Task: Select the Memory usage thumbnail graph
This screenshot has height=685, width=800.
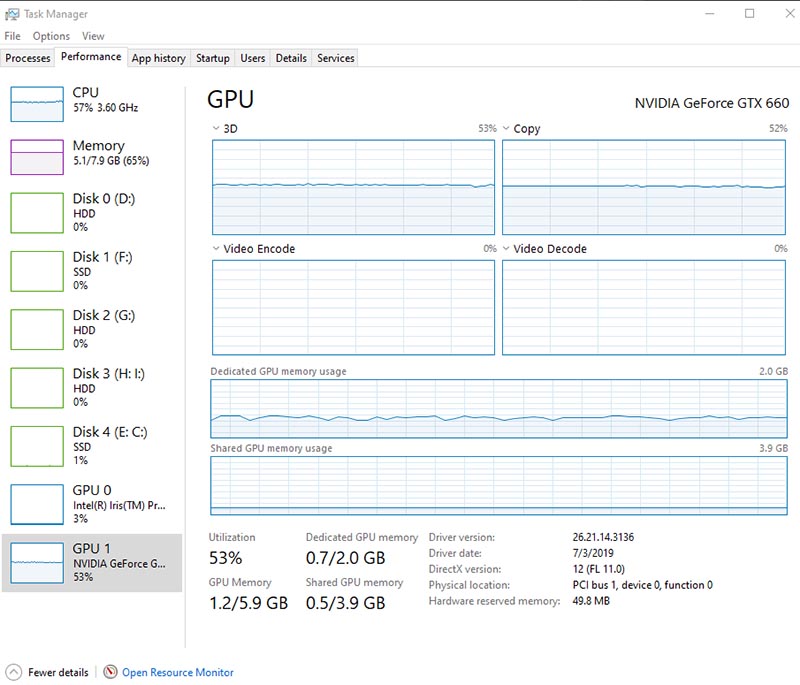Action: (x=37, y=157)
